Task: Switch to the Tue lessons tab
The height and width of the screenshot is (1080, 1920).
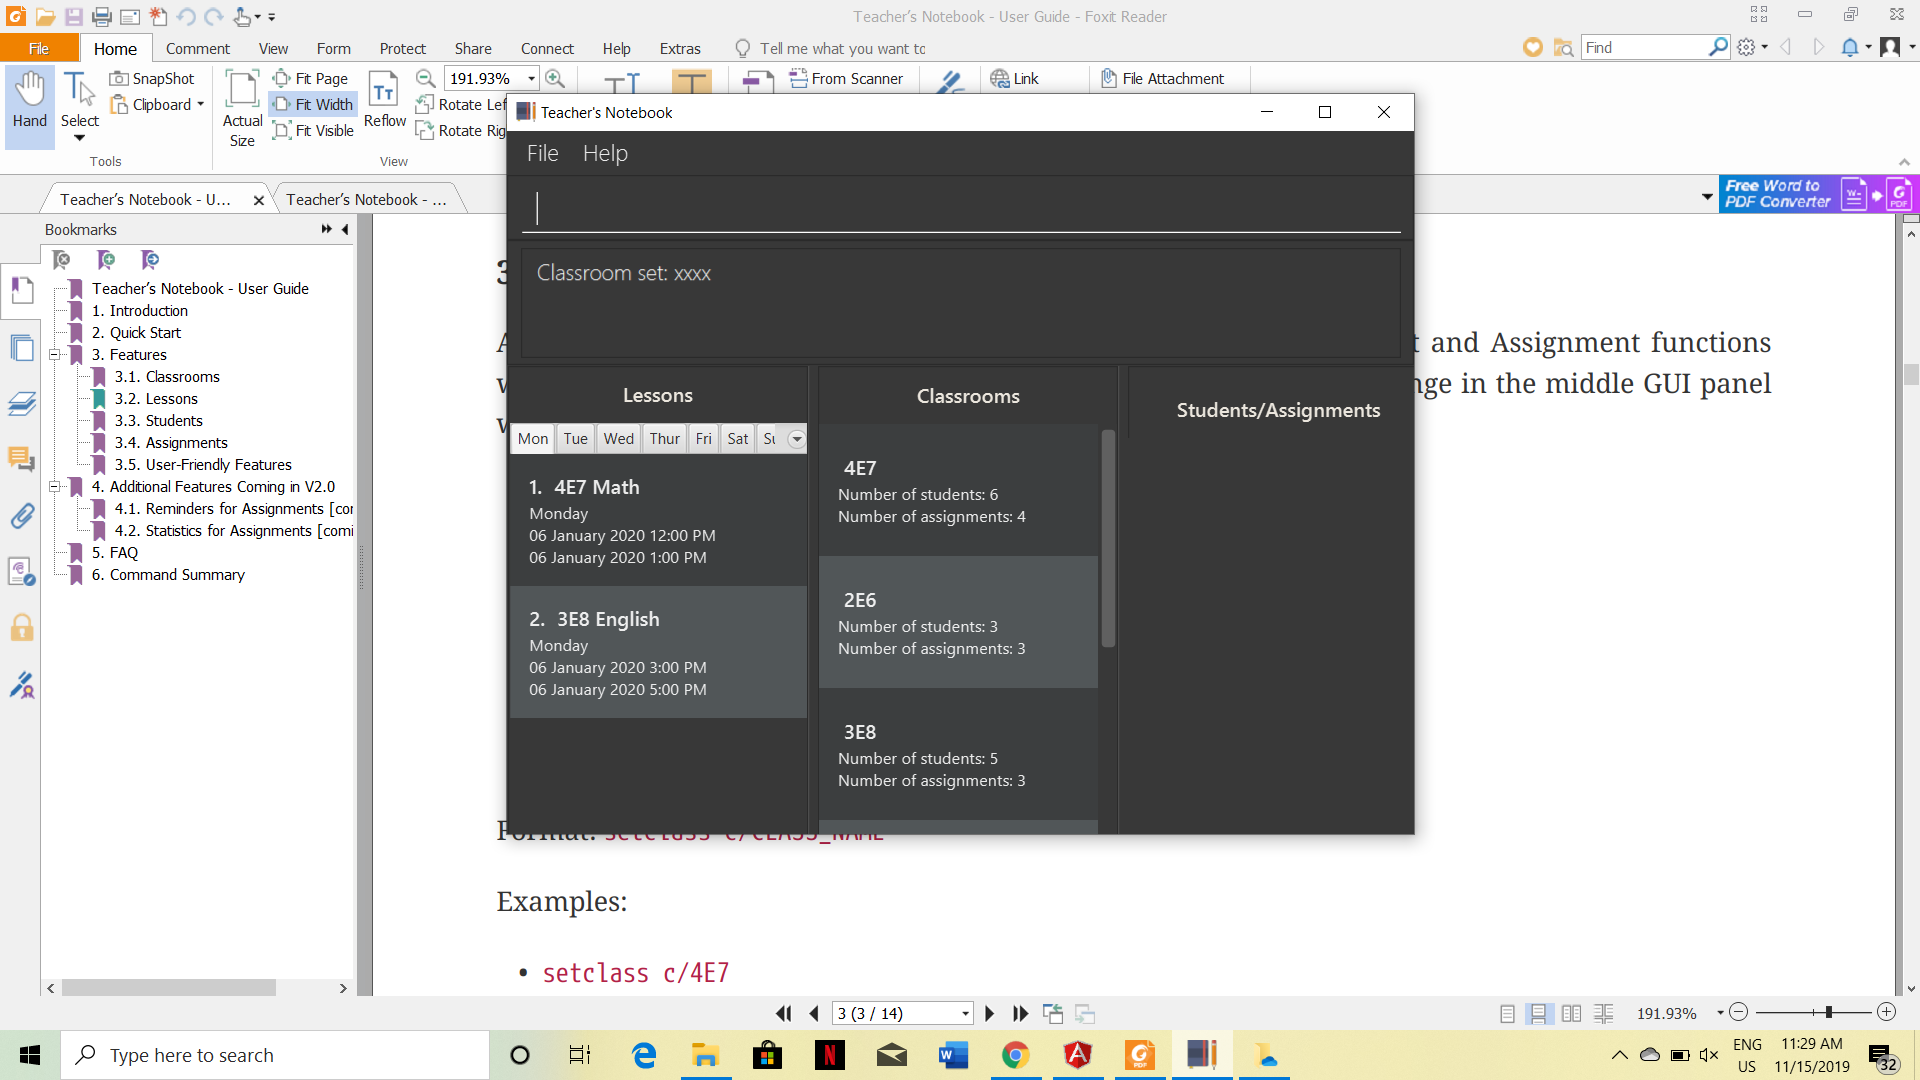Action: [575, 439]
